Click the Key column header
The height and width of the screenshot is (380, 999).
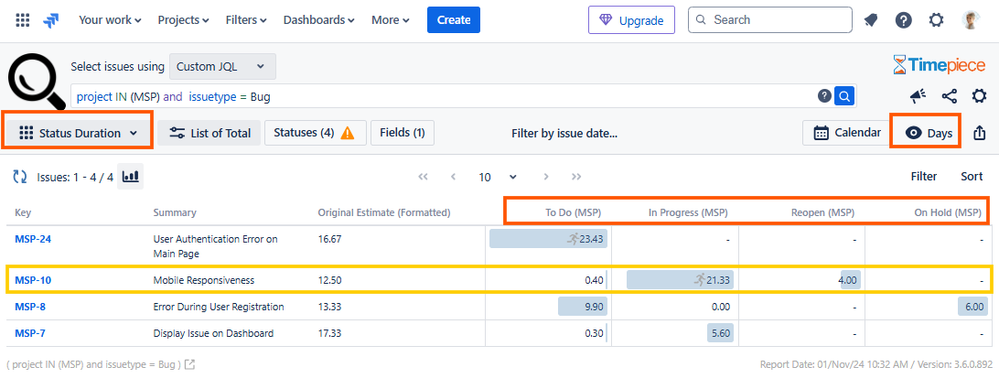pos(22,212)
